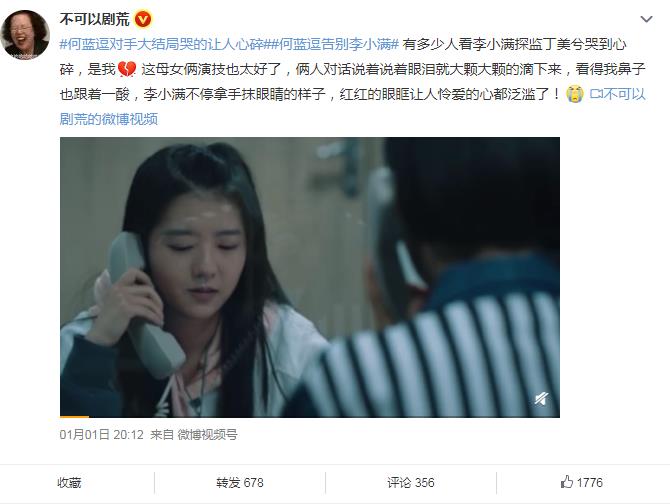Open 评论 356 comments
Image resolution: width=670 pixels, height=504 pixels.
(x=411, y=483)
